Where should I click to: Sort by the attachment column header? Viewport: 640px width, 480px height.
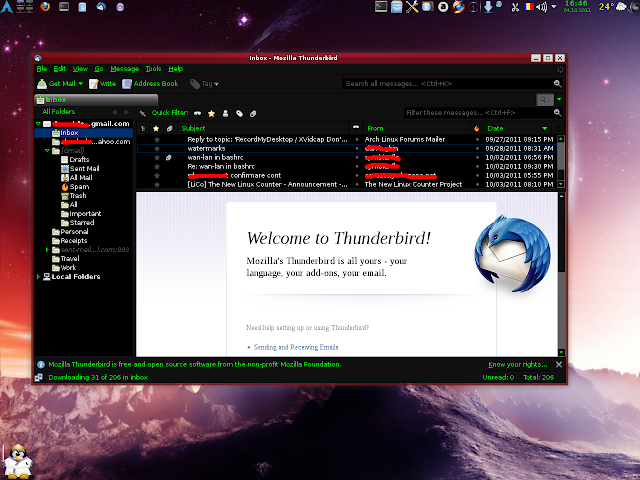click(x=169, y=129)
